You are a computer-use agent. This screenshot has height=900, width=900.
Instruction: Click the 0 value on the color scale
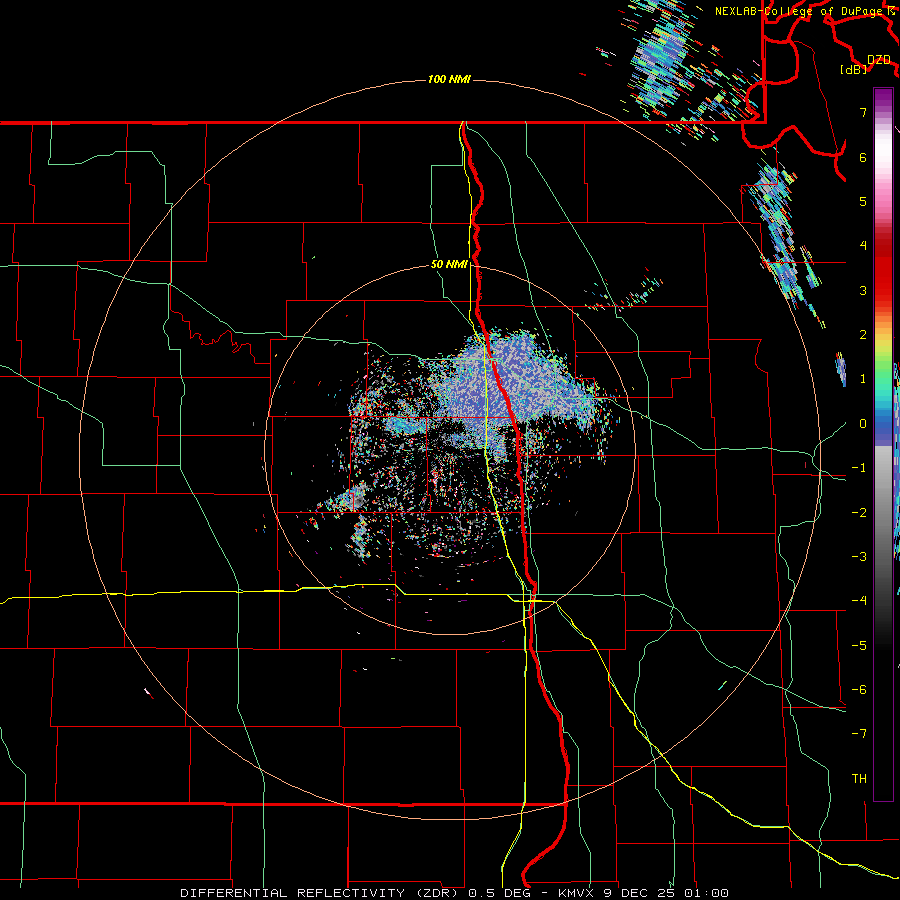click(863, 424)
